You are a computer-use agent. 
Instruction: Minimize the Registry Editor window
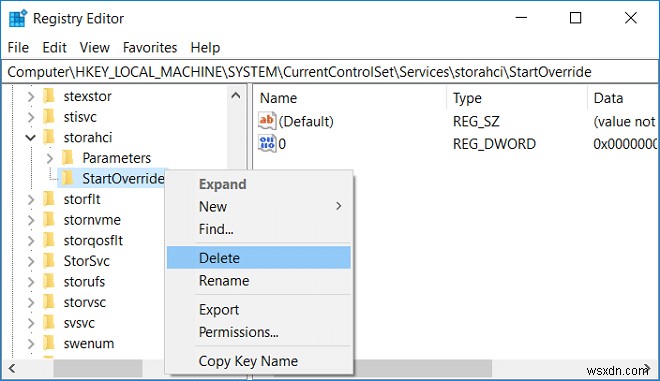coord(521,18)
